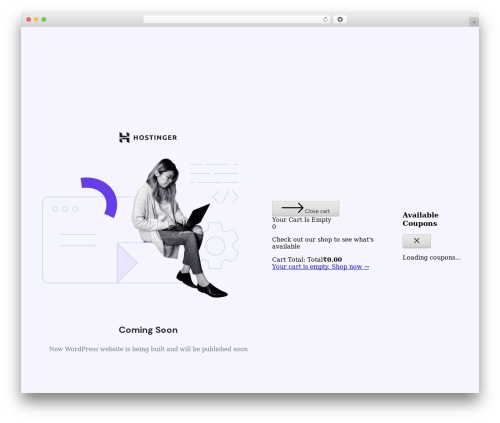Viewport: 500px width, 423px height.
Task: Click the 'Coming Soon' heading
Action: (148, 330)
